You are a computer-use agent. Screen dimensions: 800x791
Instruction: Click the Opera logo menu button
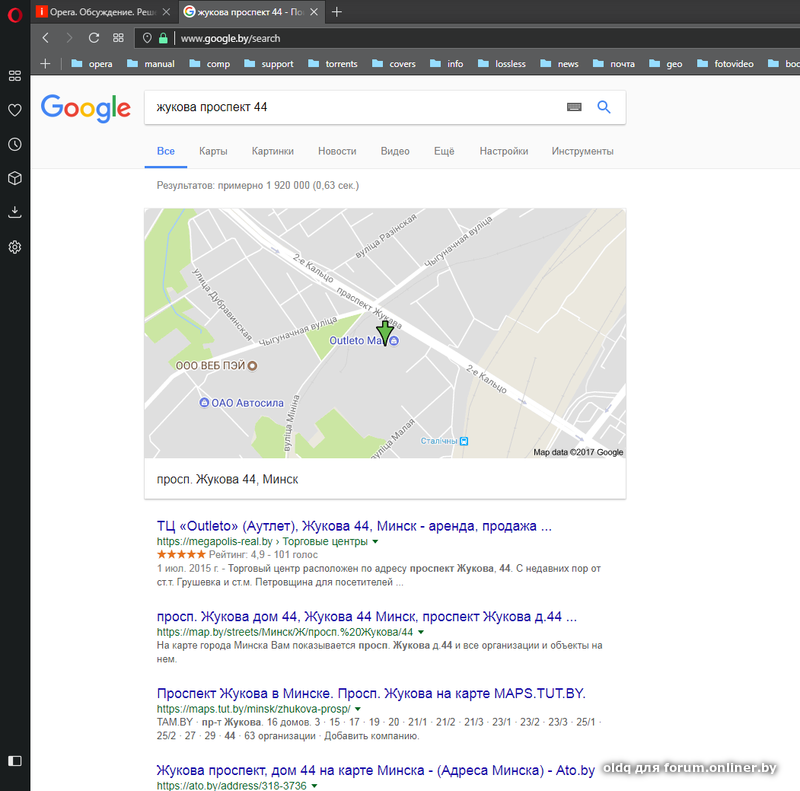[x=15, y=15]
